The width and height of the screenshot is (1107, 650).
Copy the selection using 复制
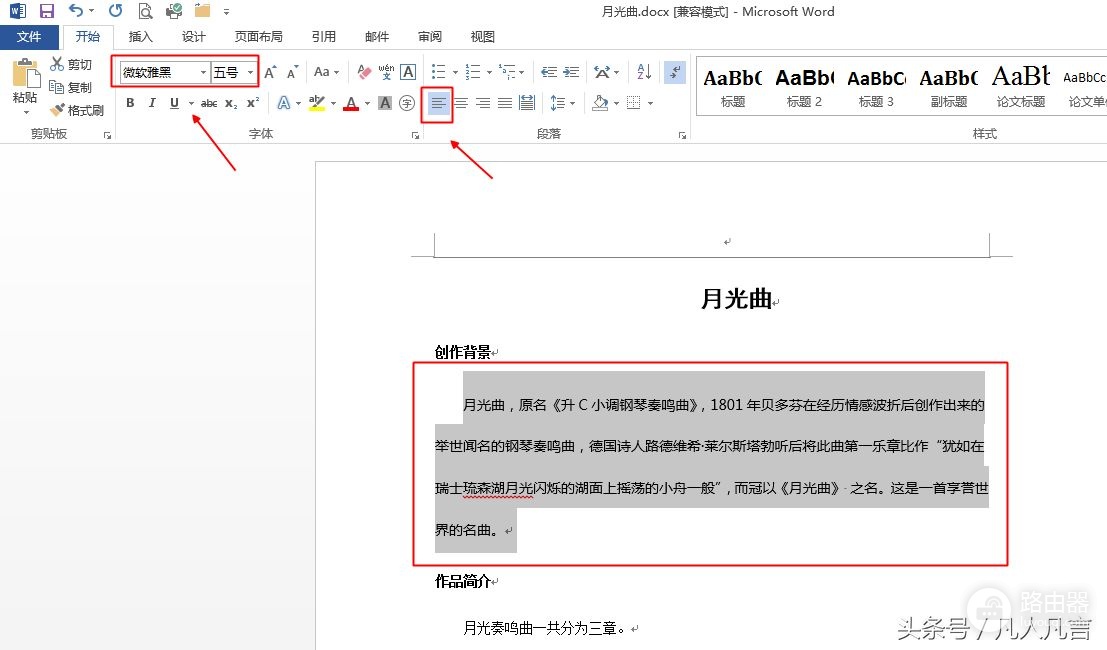point(71,87)
